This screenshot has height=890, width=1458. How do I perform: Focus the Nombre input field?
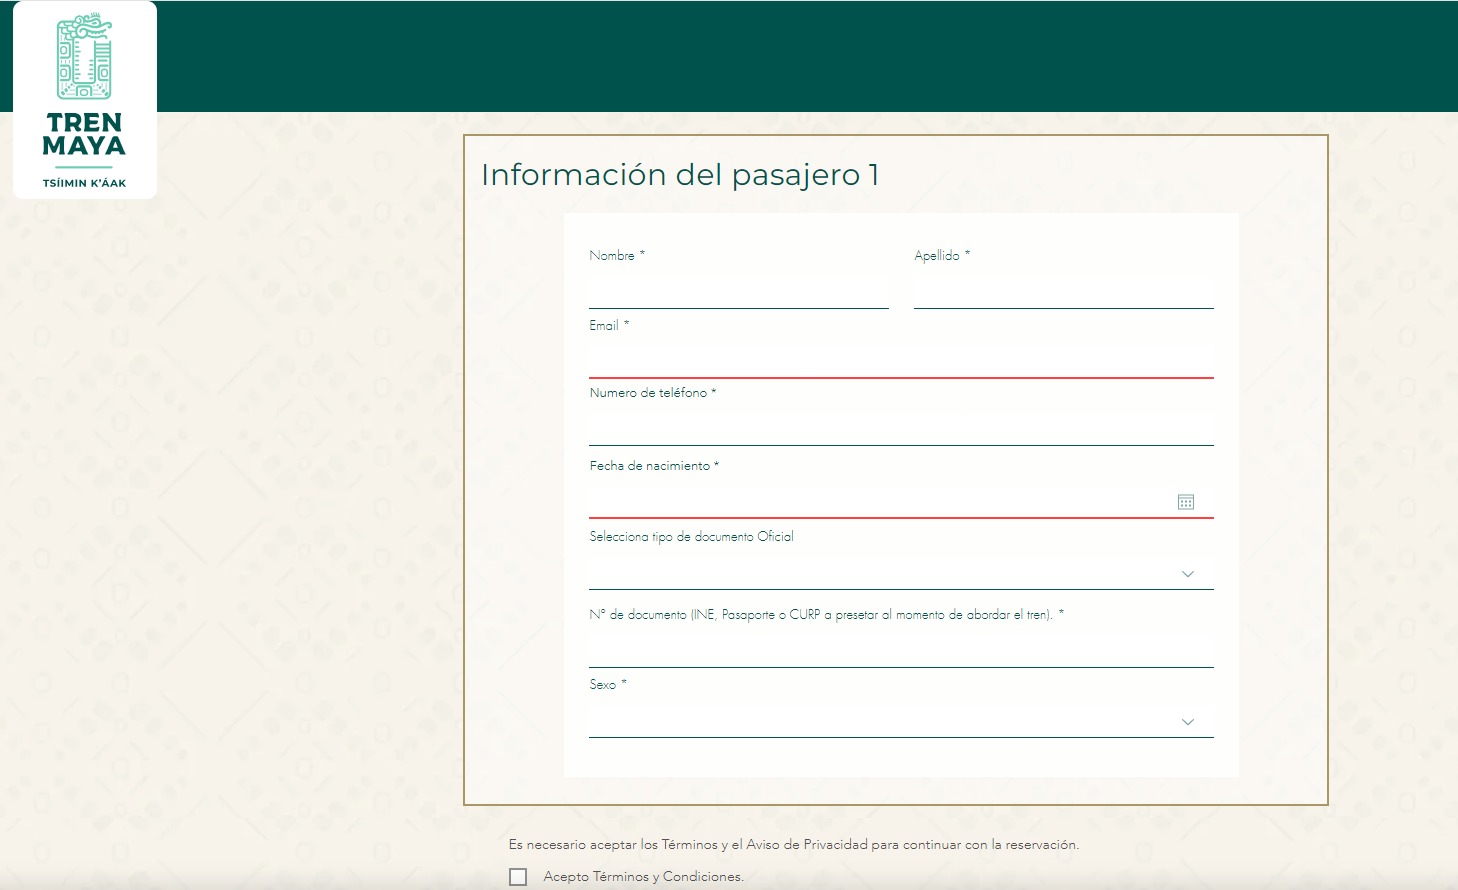pyautogui.click(x=739, y=290)
